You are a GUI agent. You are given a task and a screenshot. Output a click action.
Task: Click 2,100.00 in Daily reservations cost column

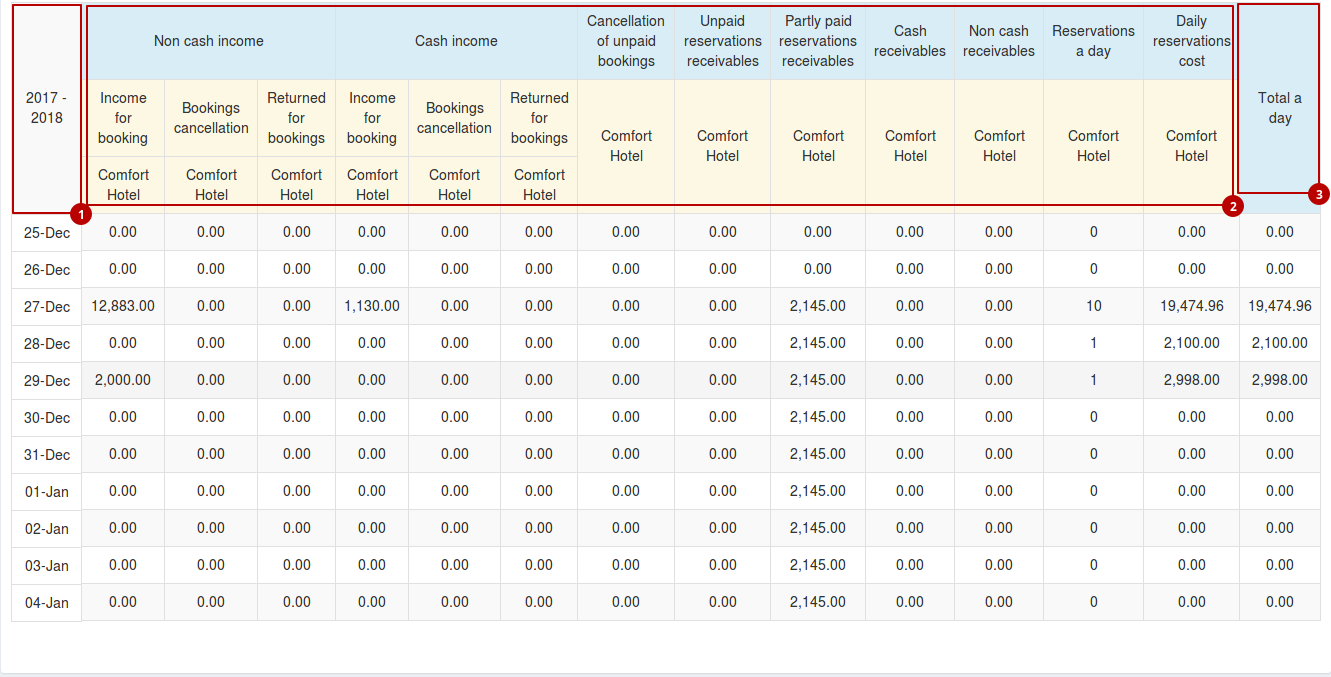(1192, 343)
